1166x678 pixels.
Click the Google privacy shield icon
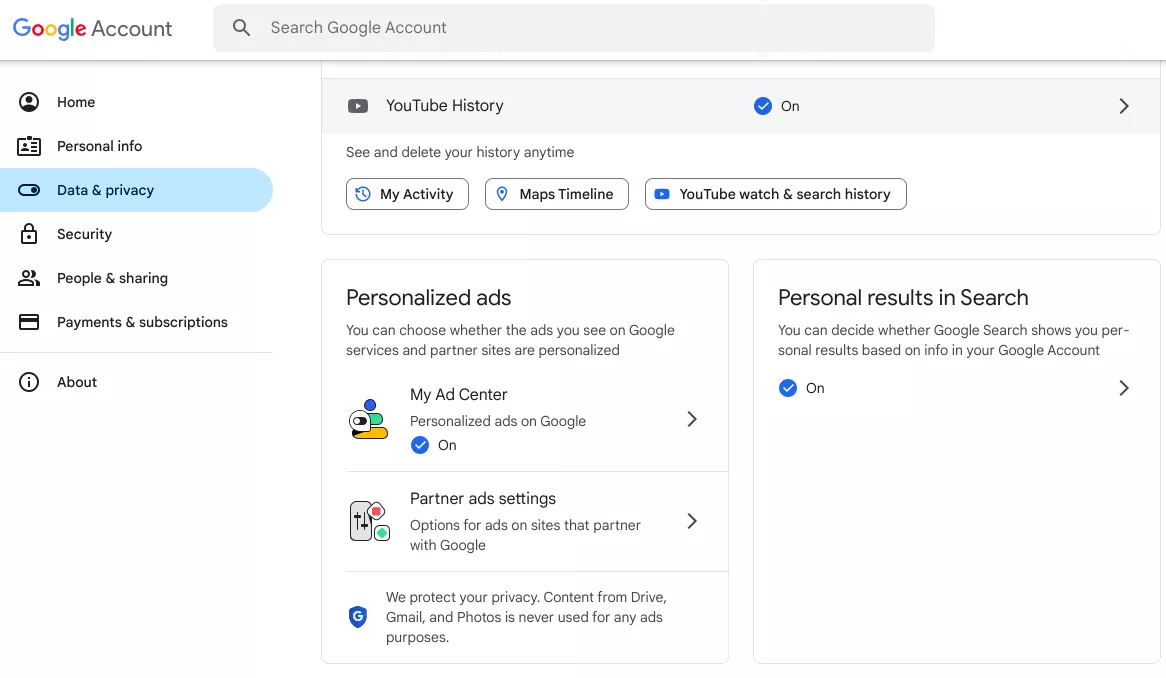(357, 617)
